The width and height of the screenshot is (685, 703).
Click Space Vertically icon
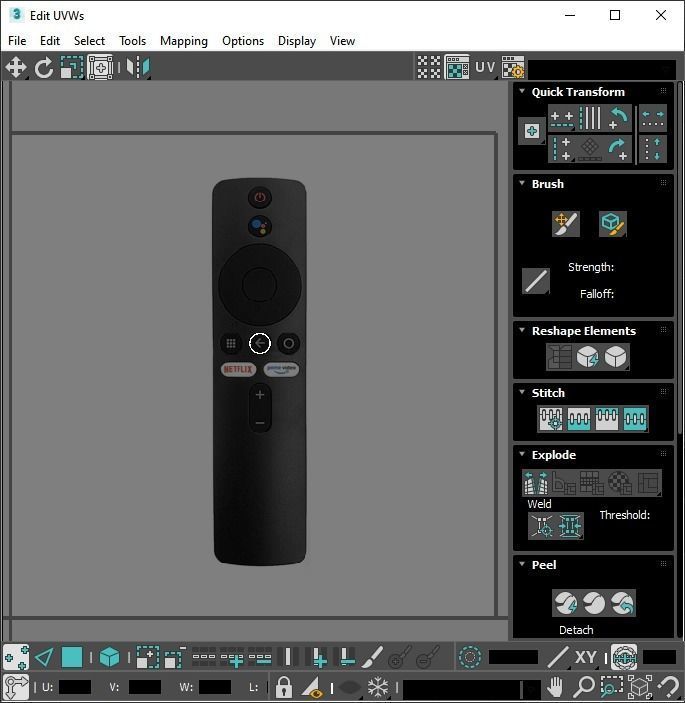[x=653, y=149]
